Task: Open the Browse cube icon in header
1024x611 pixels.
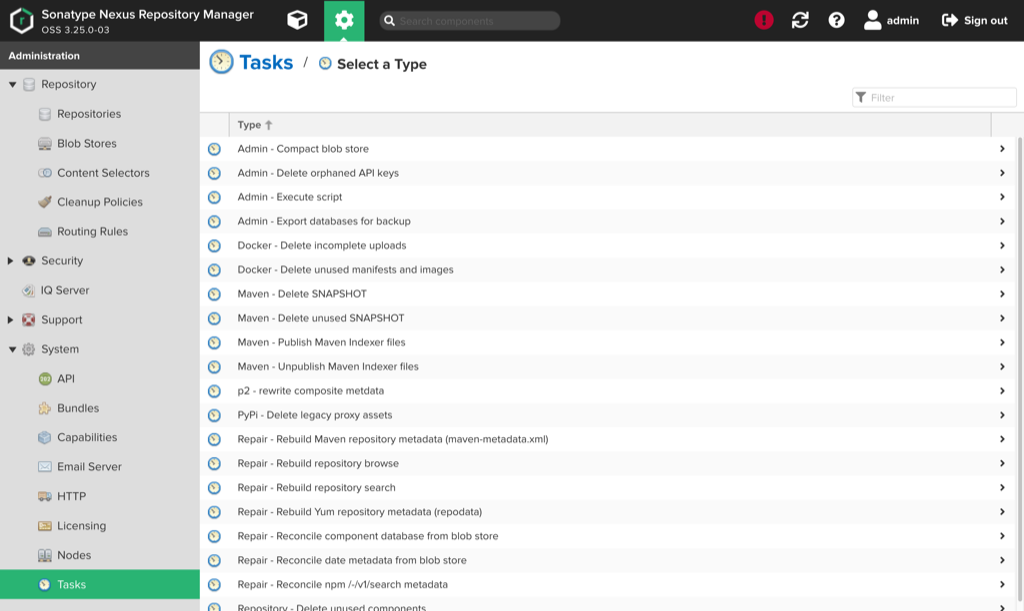Action: 297,20
